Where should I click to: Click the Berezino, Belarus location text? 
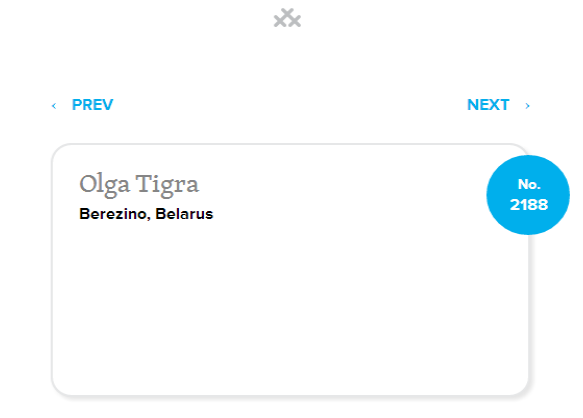[x=146, y=214]
